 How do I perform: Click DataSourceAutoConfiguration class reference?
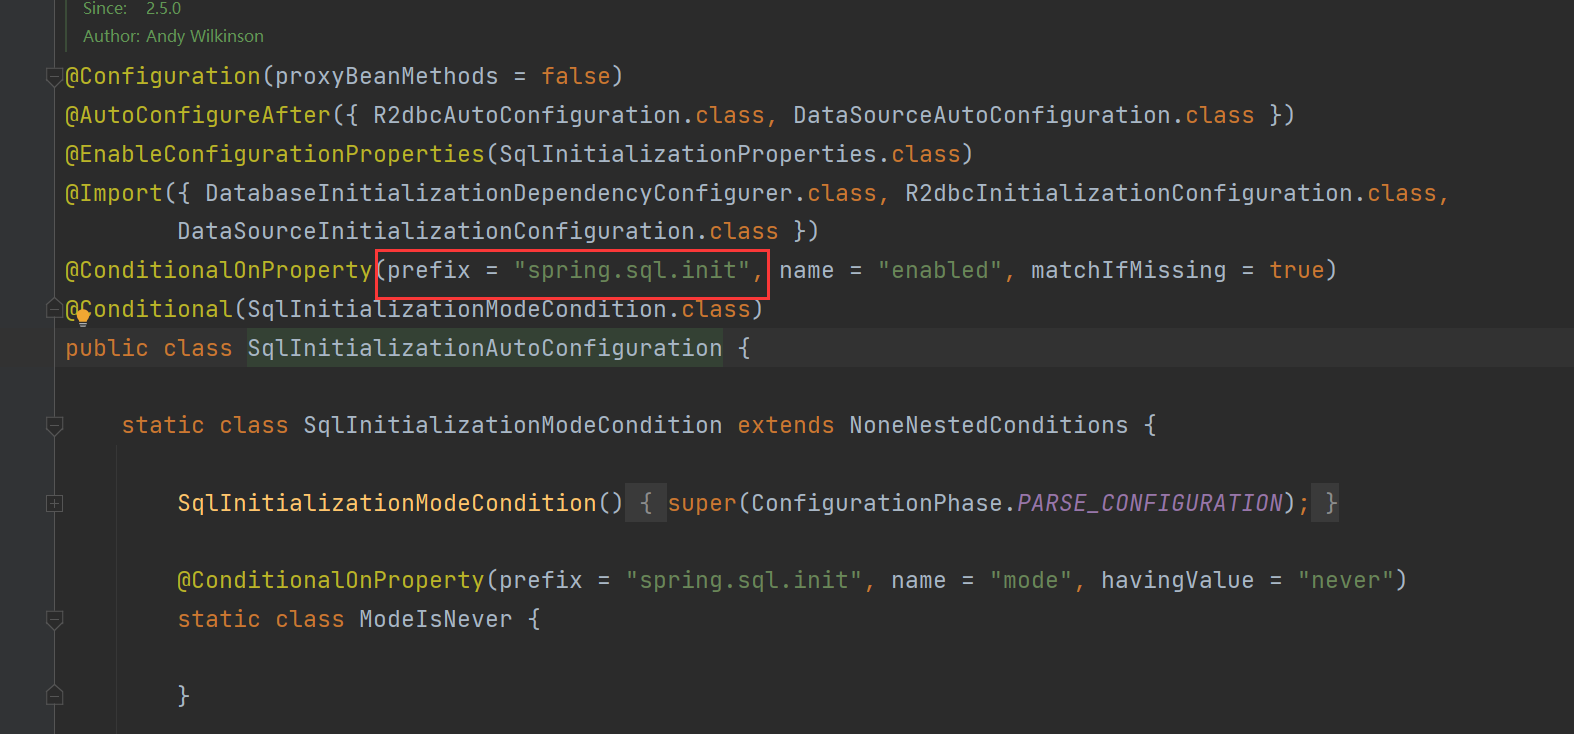click(x=982, y=115)
